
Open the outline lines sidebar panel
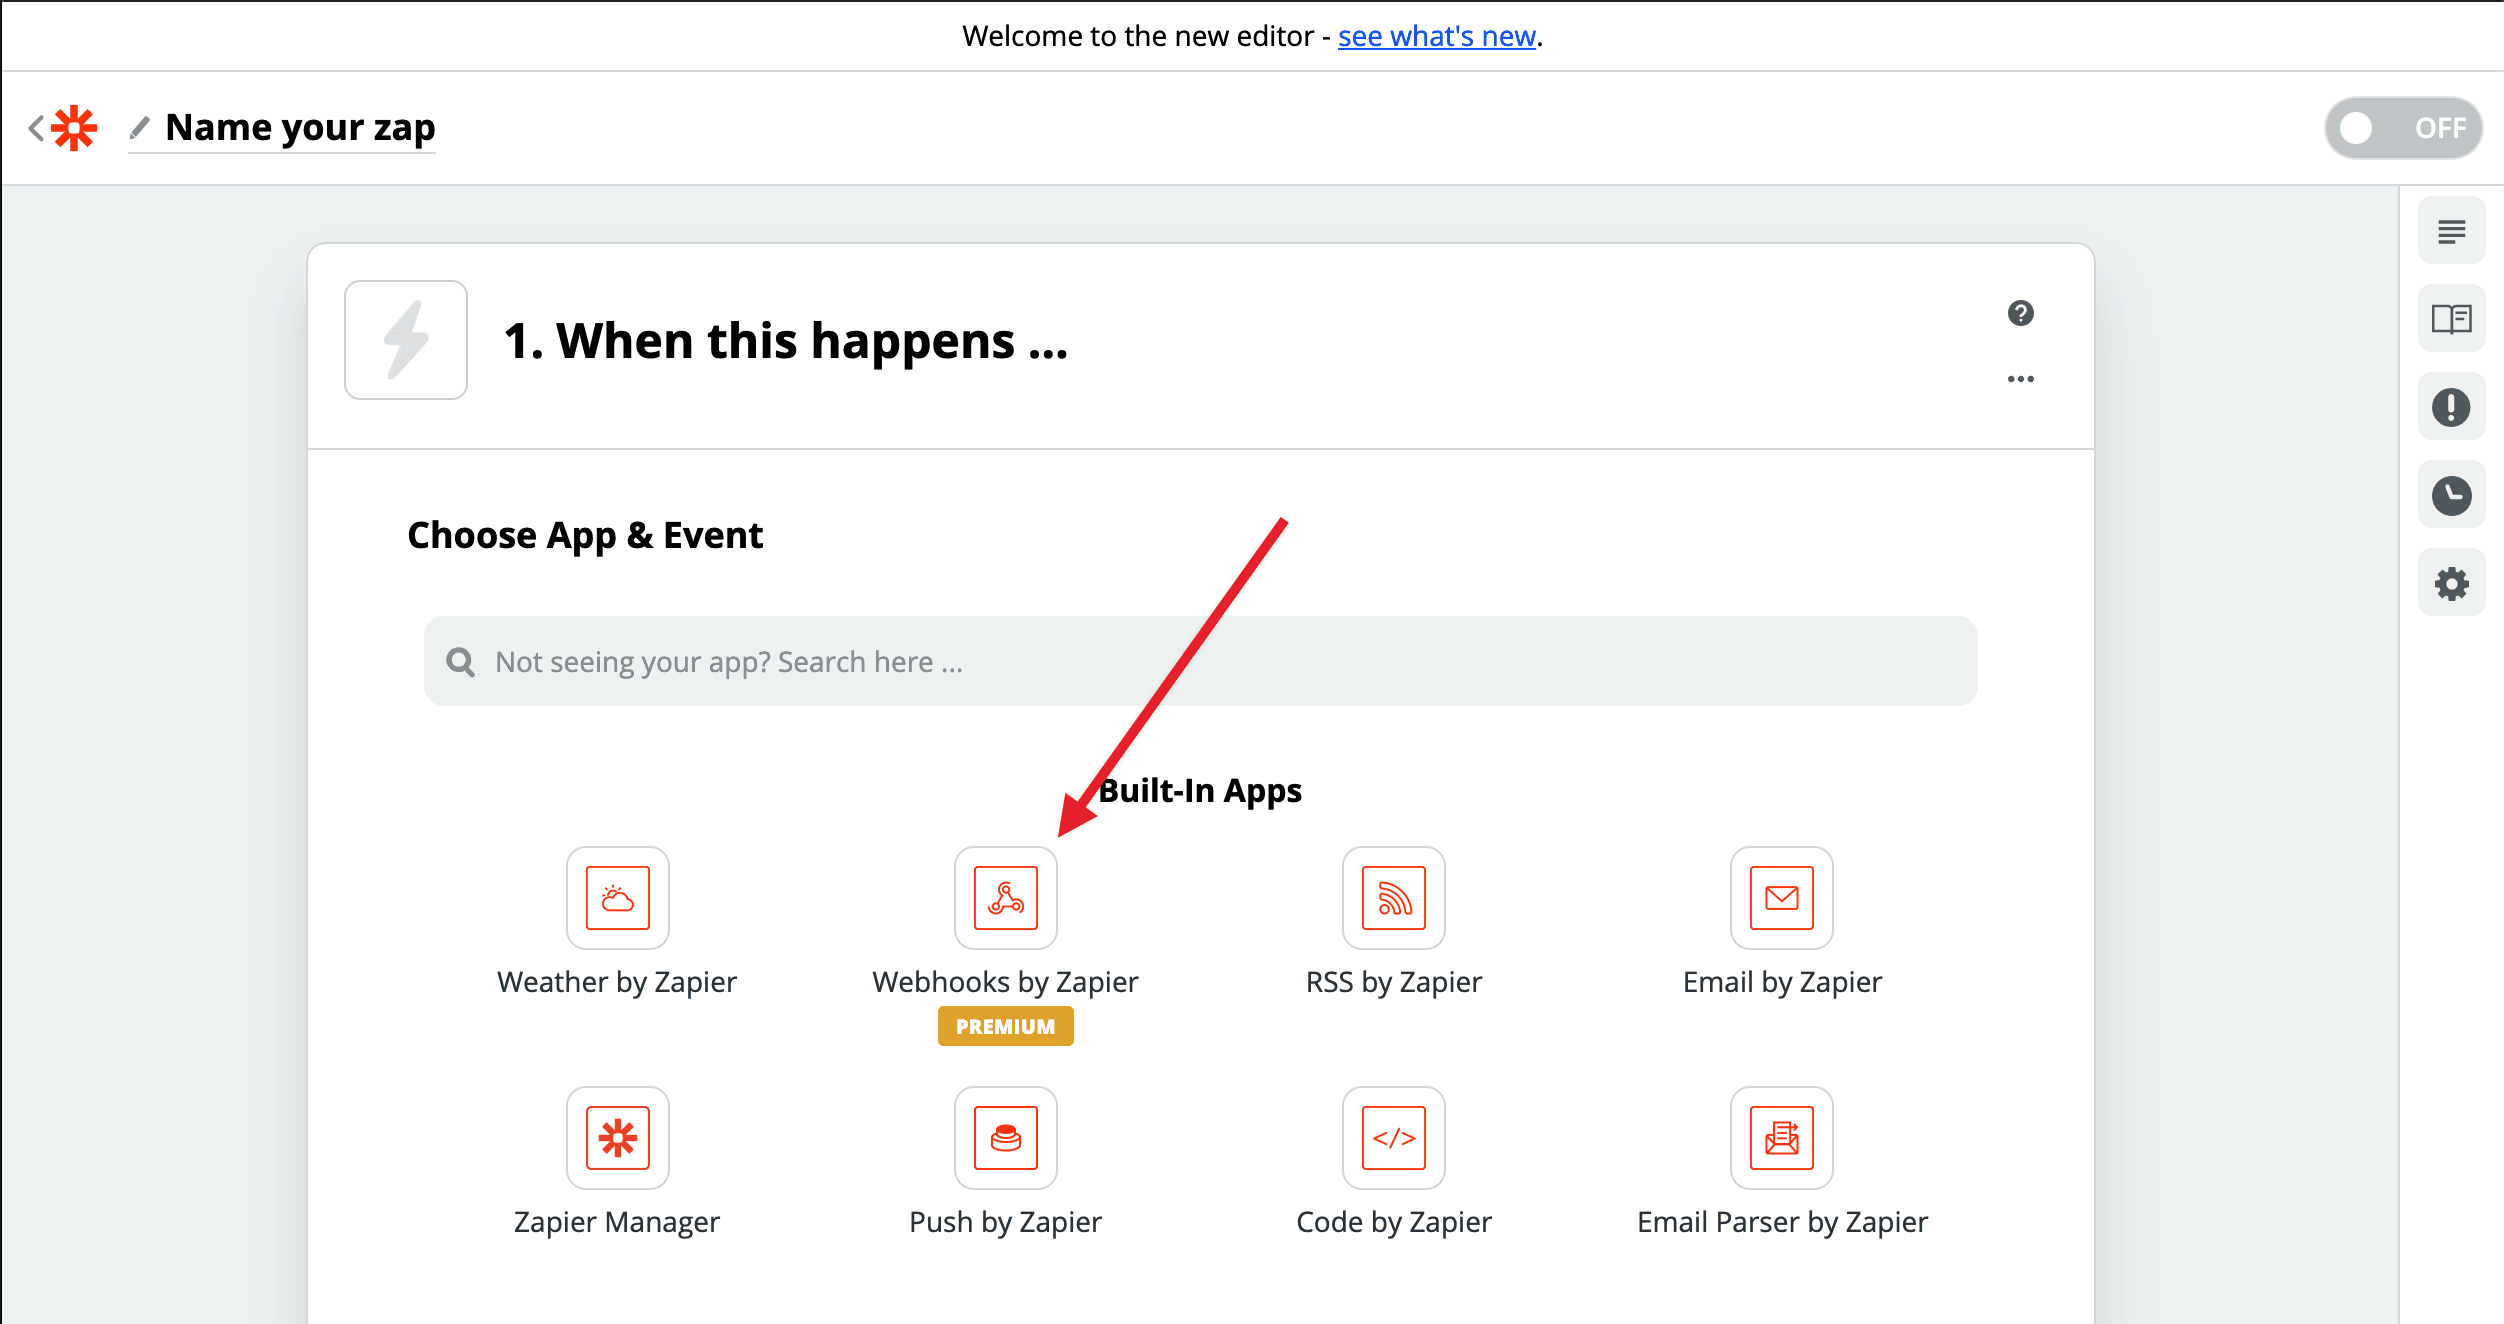pyautogui.click(x=2451, y=231)
